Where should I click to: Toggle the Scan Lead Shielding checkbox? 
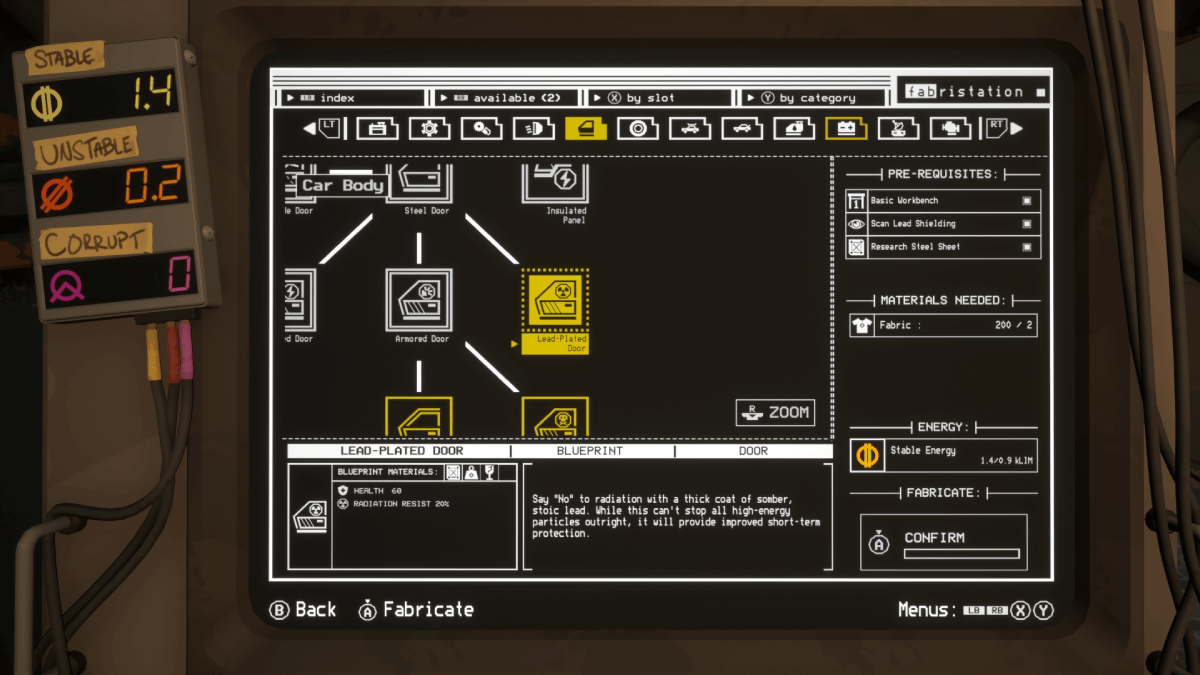1027,224
